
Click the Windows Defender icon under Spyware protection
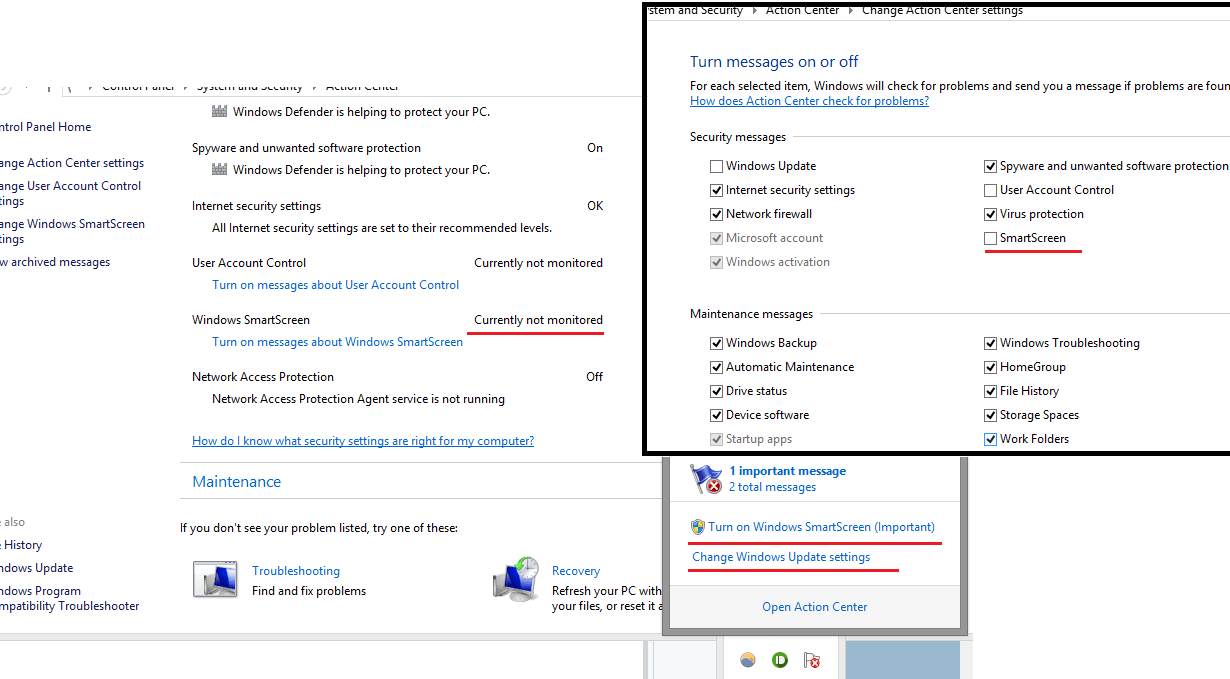coord(220,170)
